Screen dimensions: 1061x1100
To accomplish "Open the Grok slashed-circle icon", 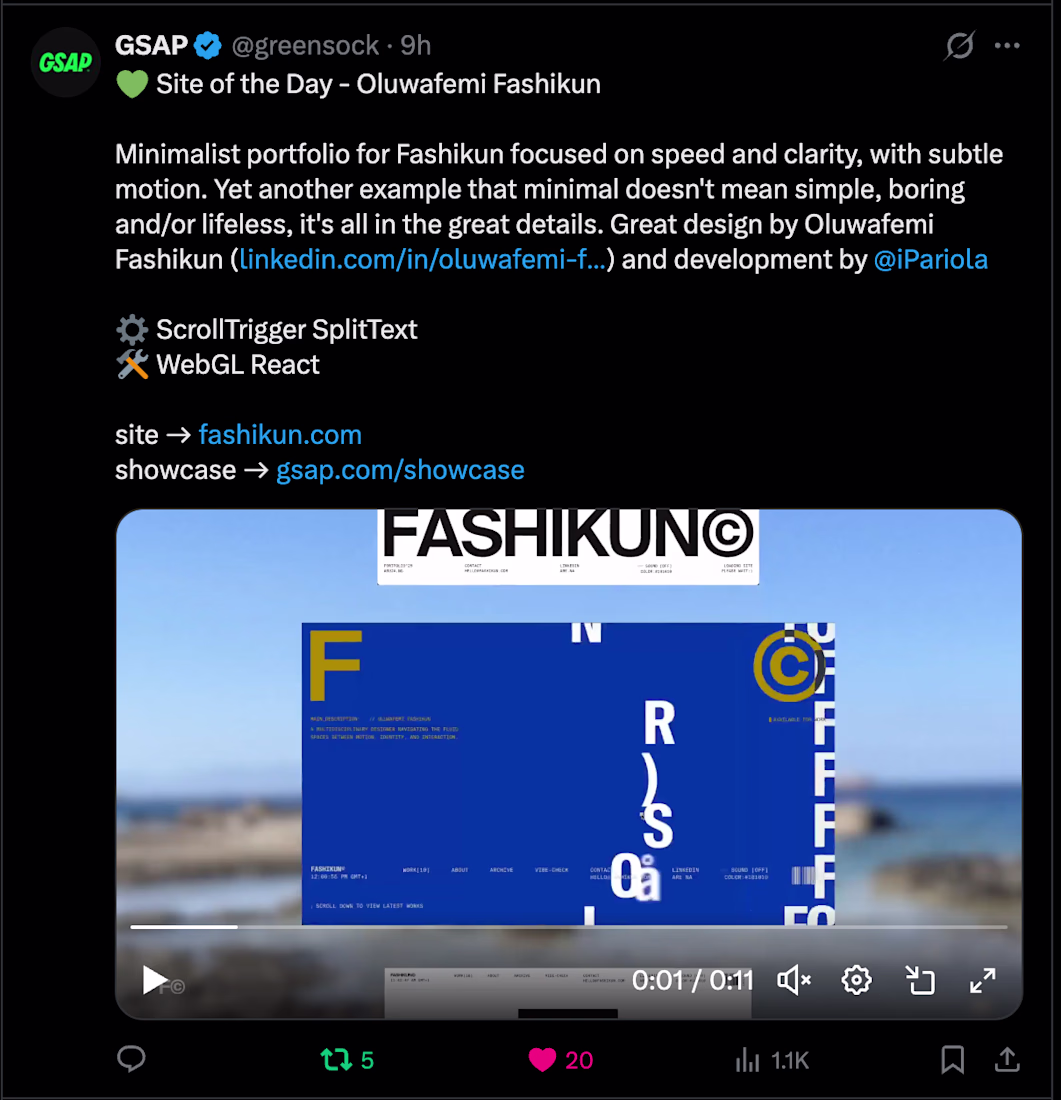I will (x=959, y=46).
